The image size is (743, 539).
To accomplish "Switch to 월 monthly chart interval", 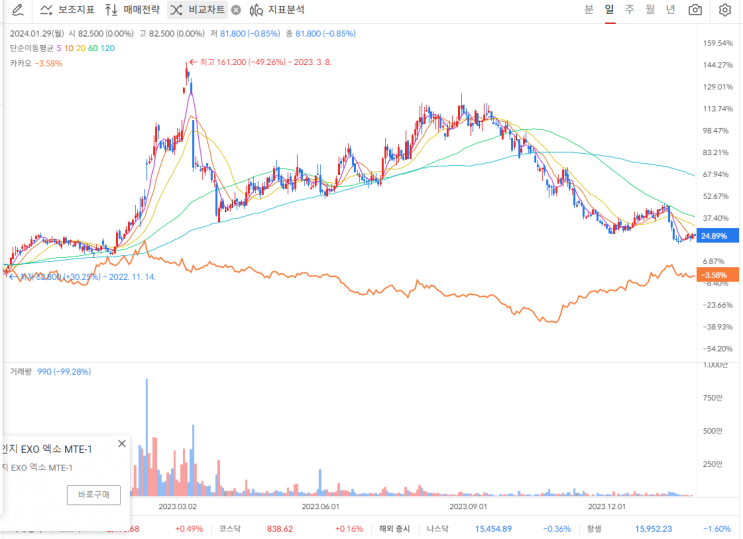I will 650,9.
